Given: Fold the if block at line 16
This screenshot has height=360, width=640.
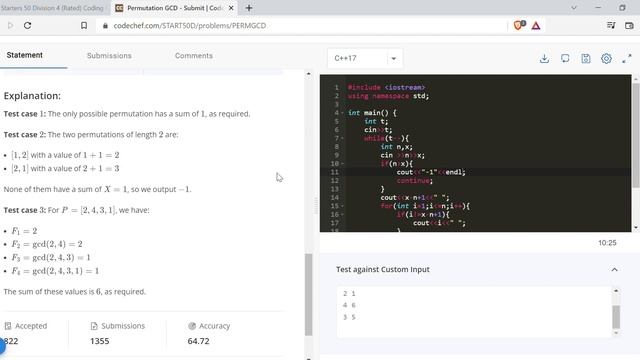Looking at the screenshot, I should [342, 215].
